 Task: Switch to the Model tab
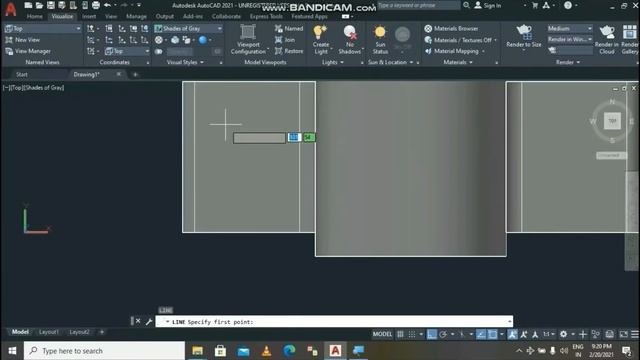click(20, 332)
